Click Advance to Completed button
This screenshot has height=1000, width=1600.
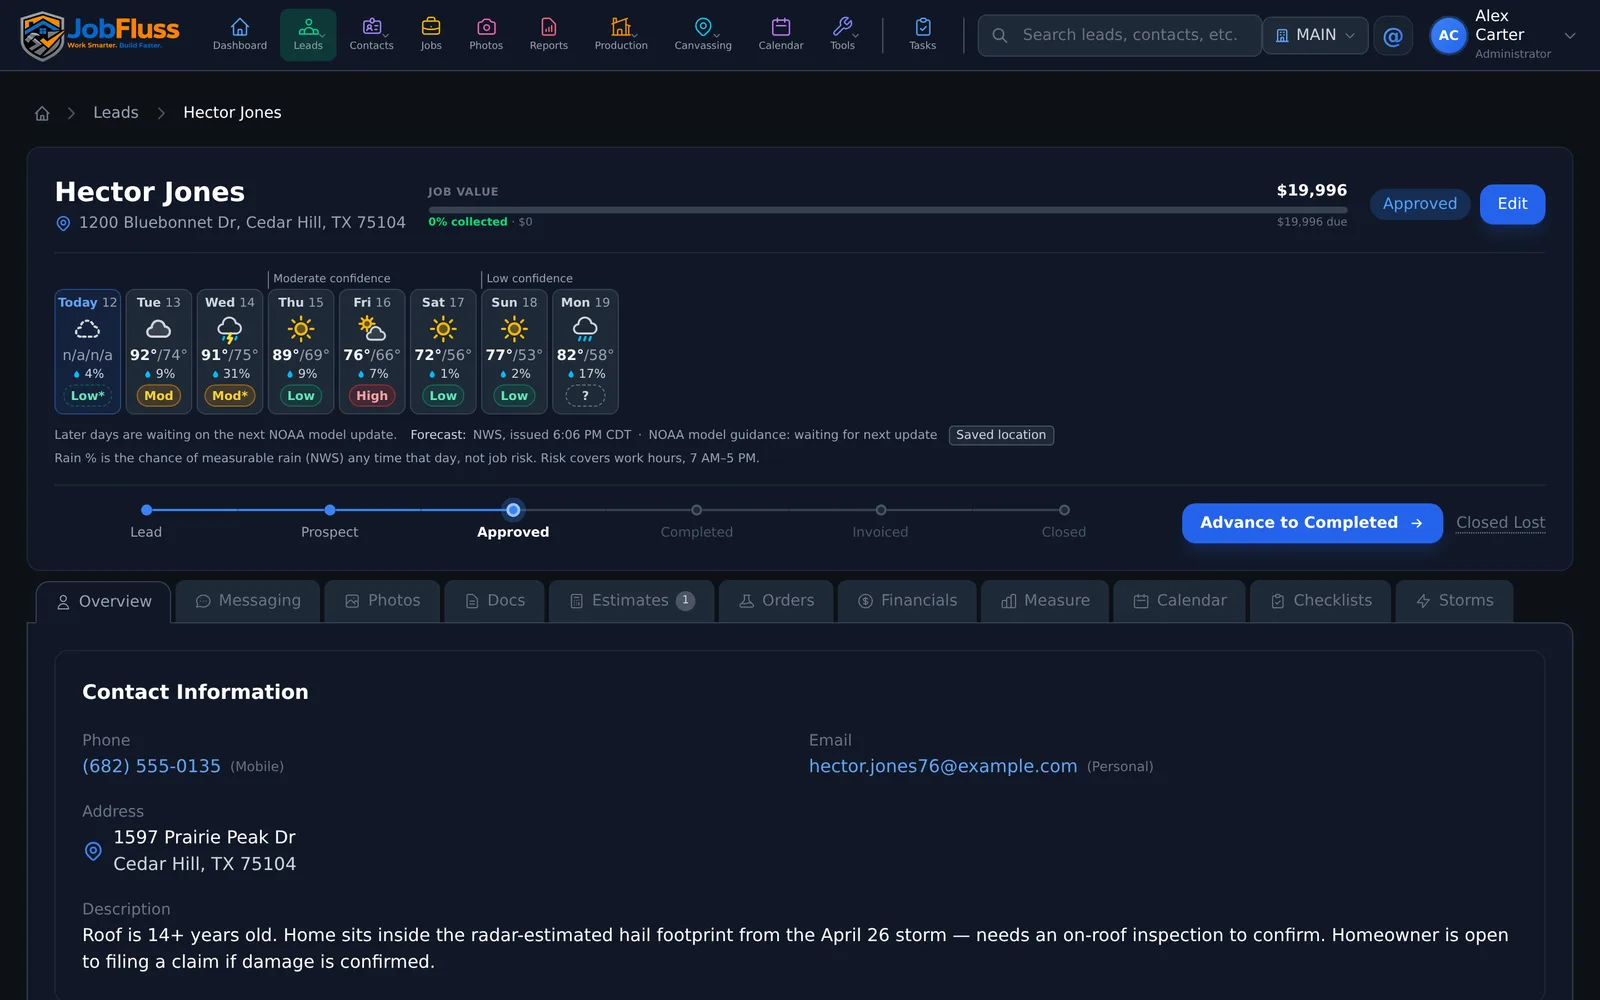tap(1312, 523)
